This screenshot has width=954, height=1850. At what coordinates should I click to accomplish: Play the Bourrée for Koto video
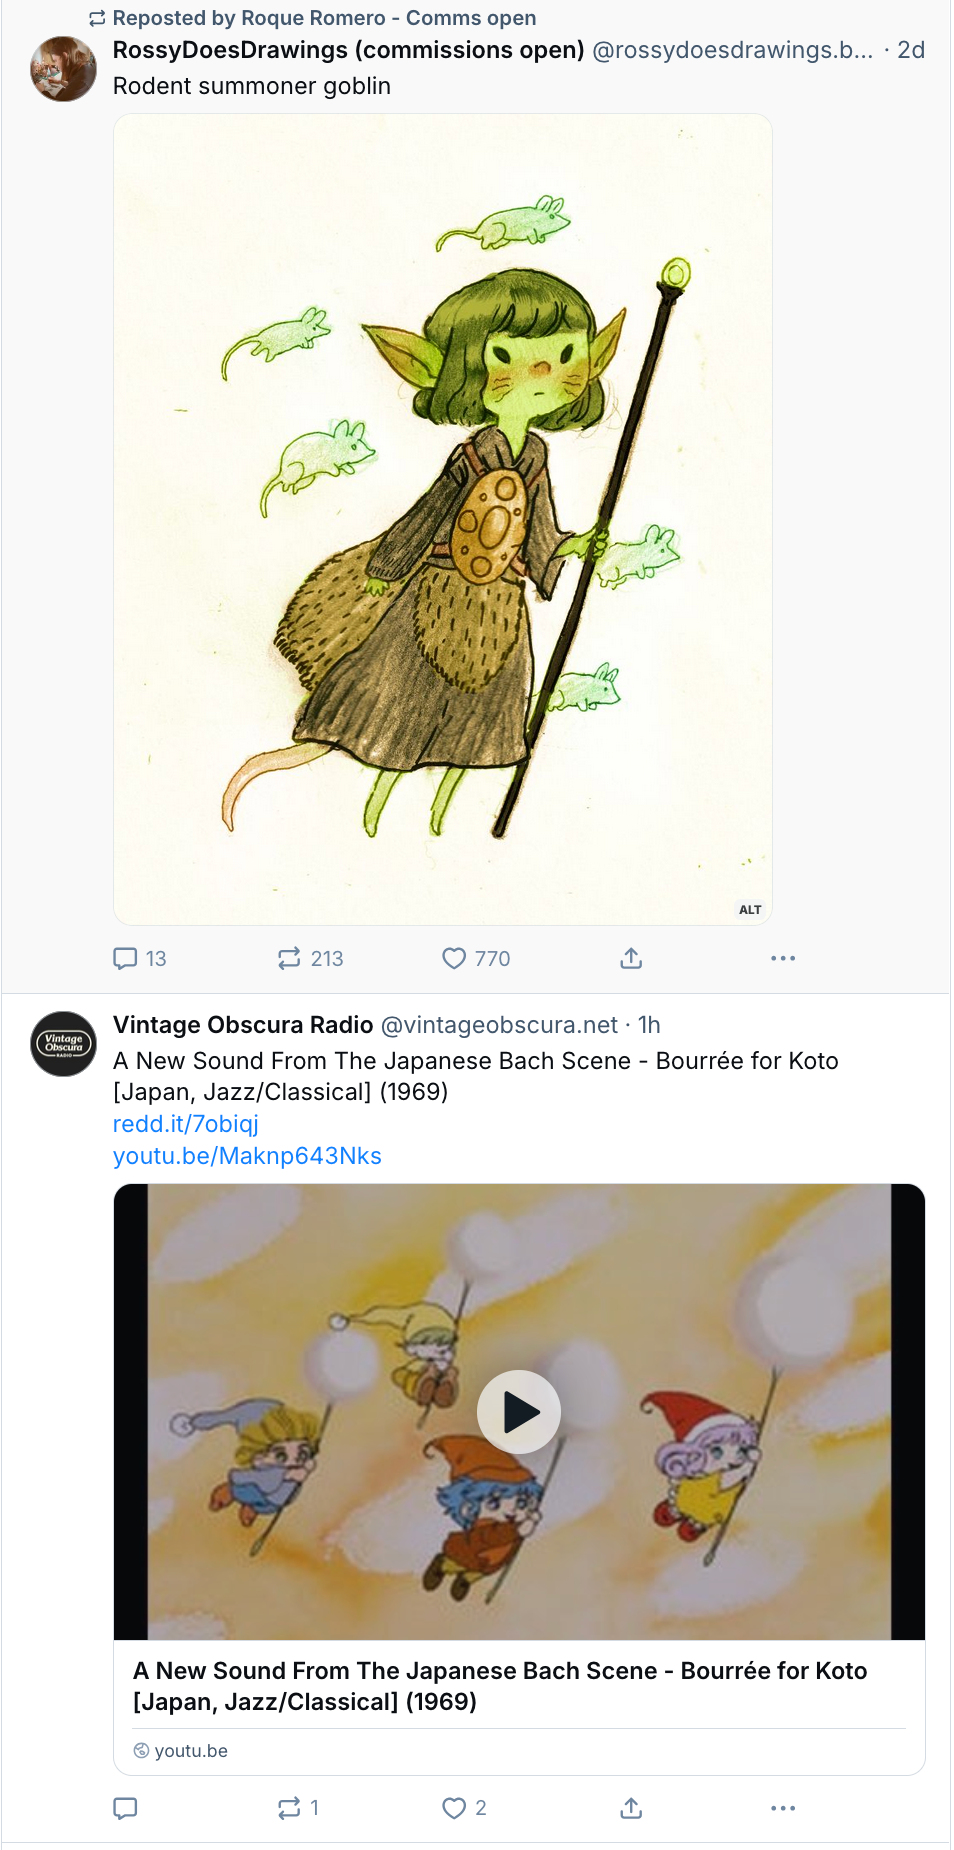pos(518,1412)
